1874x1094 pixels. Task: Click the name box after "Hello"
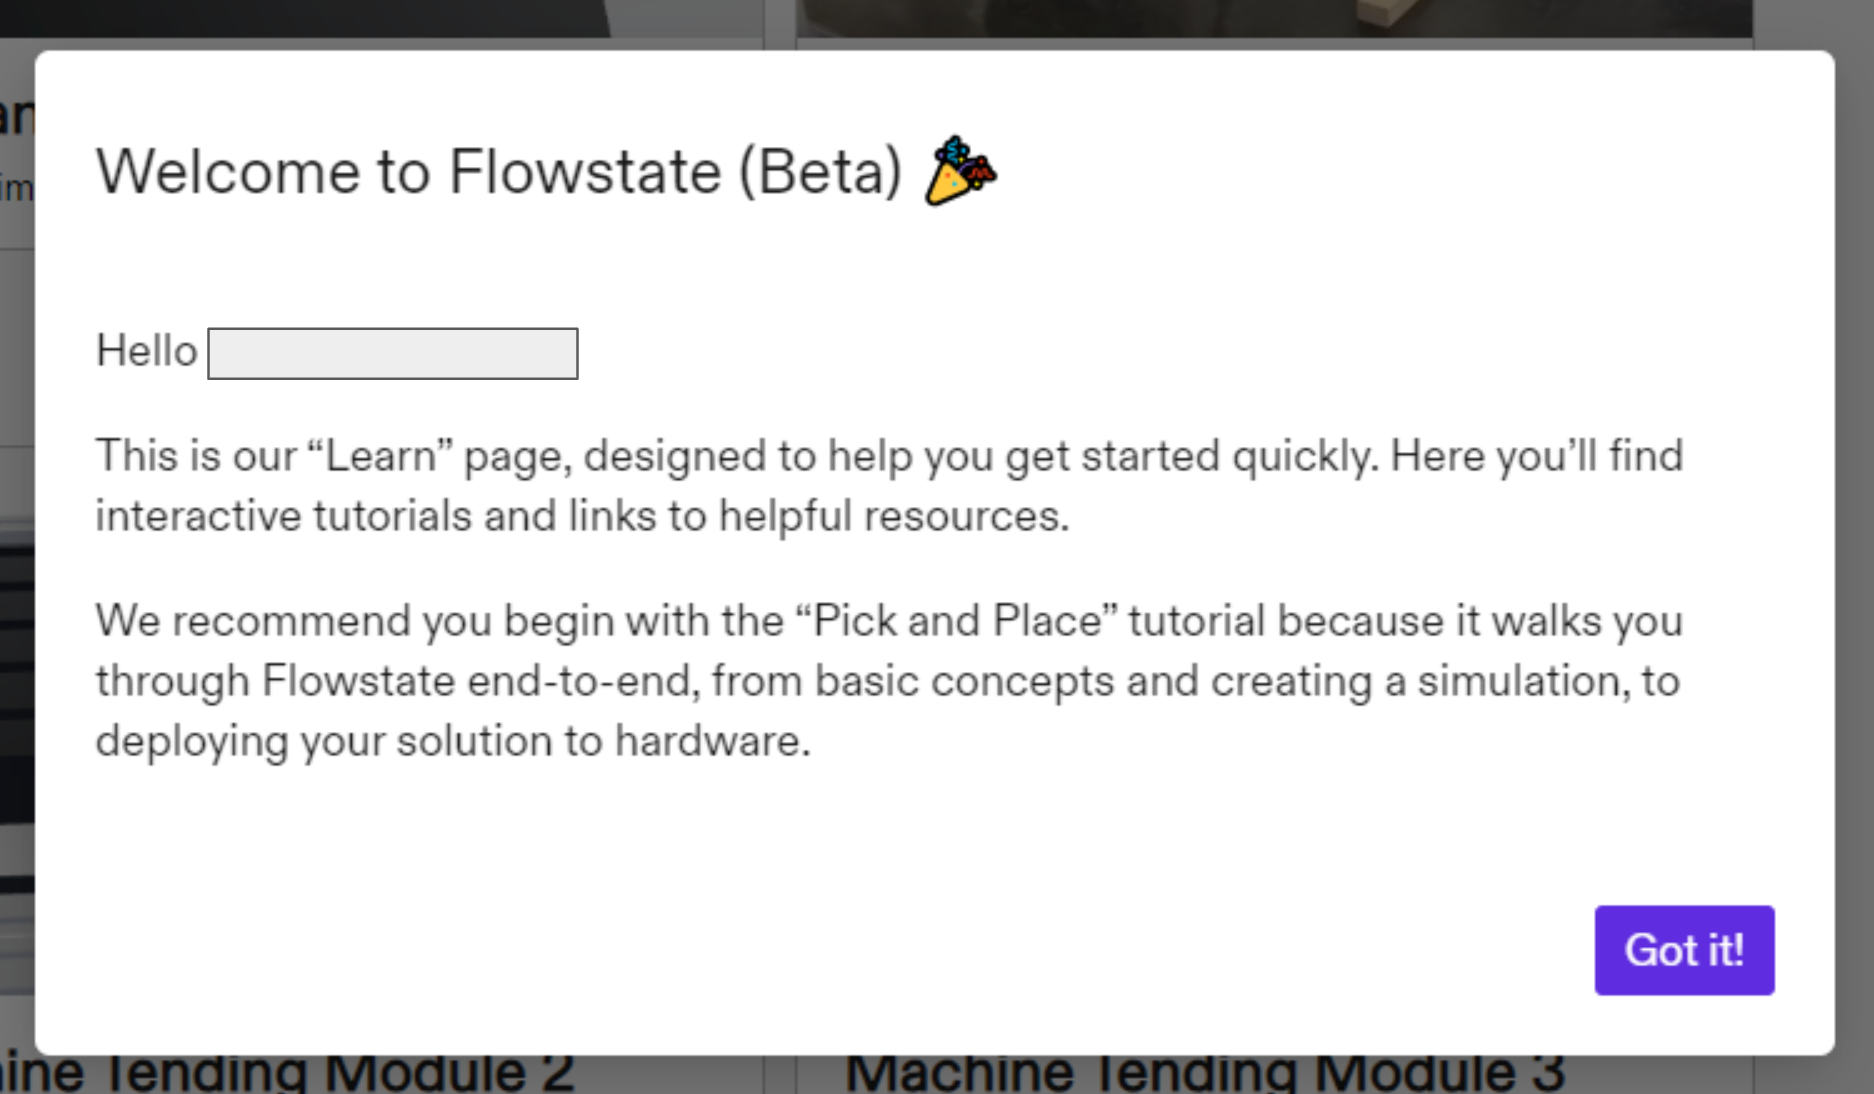point(392,353)
